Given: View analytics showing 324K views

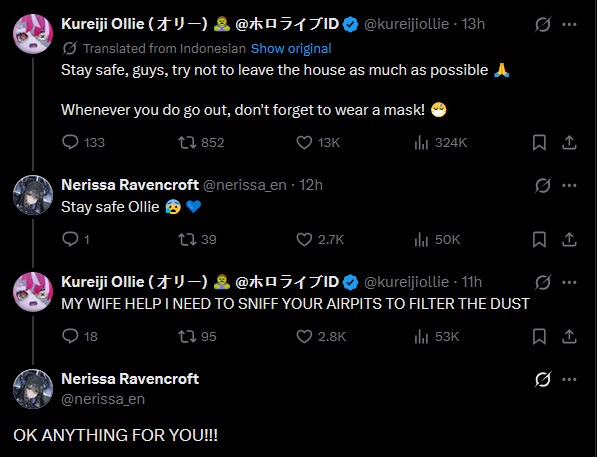Looking at the screenshot, I should (x=421, y=143).
